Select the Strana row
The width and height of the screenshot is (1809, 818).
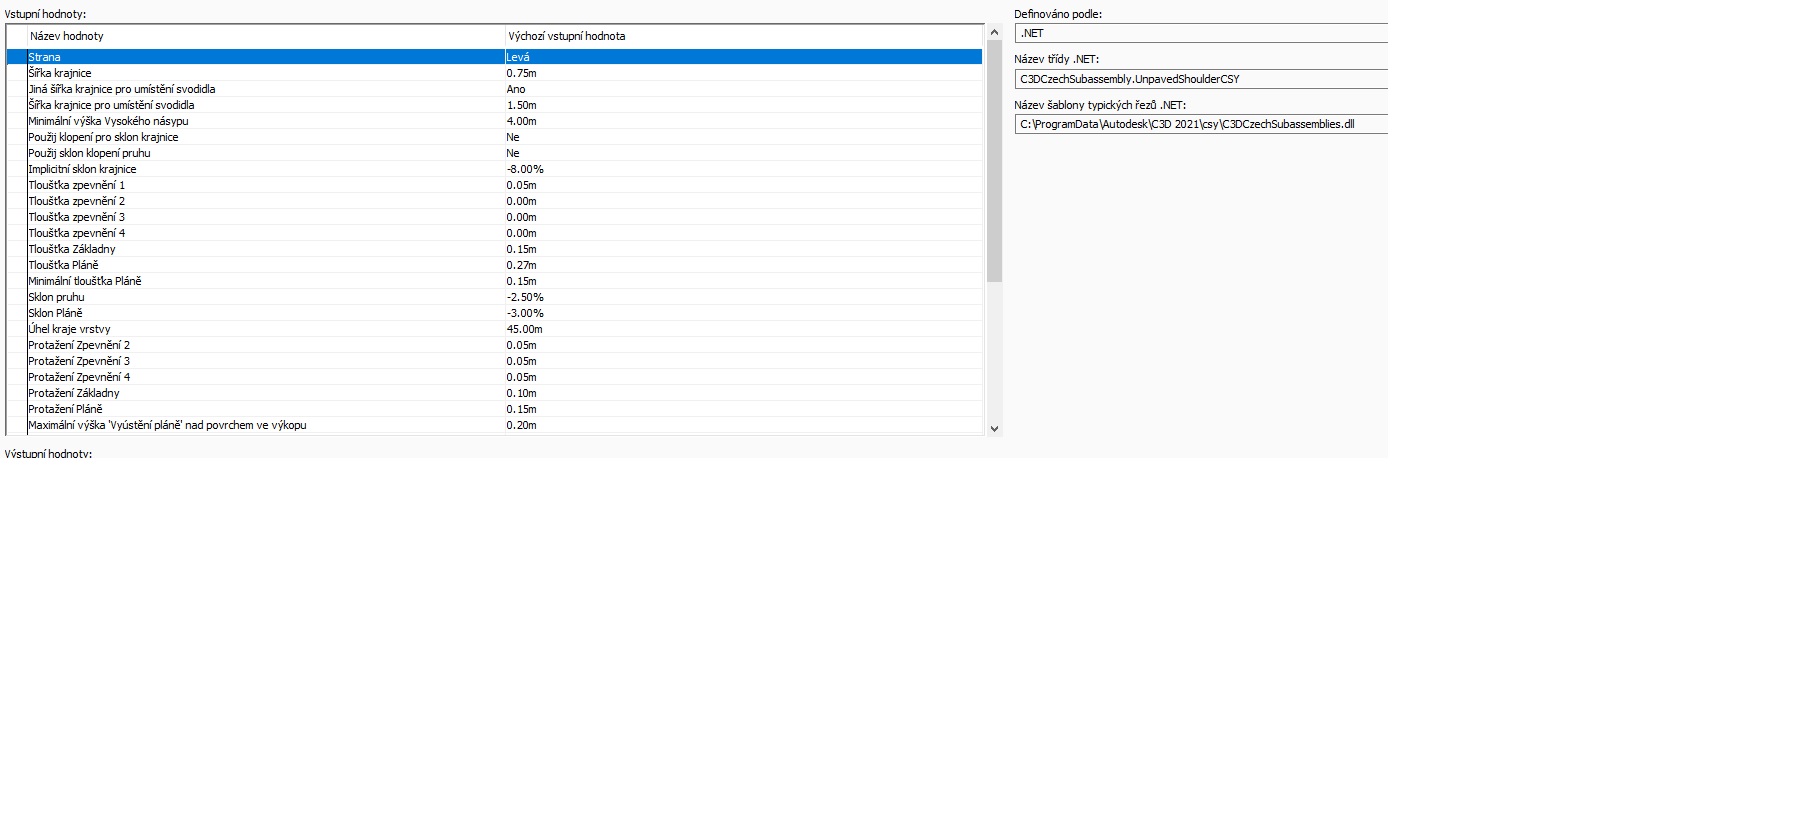click(45, 57)
